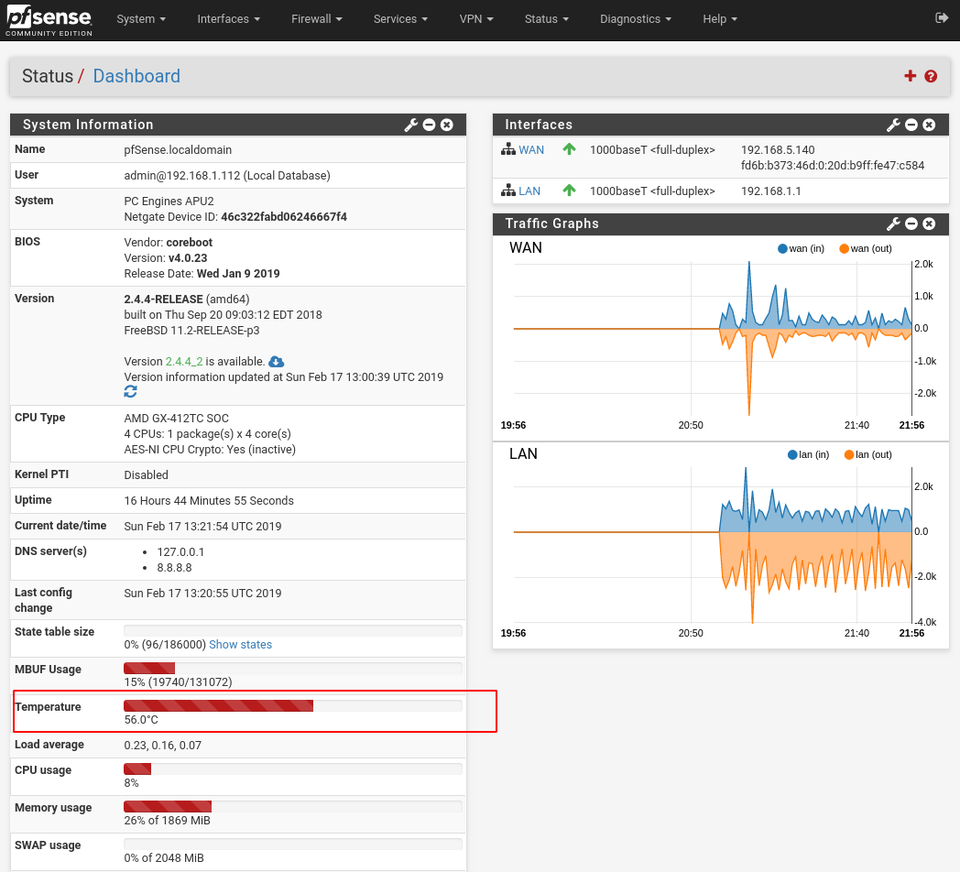Click the SWAP usage progress bar
960x872 pixels.
293,844
